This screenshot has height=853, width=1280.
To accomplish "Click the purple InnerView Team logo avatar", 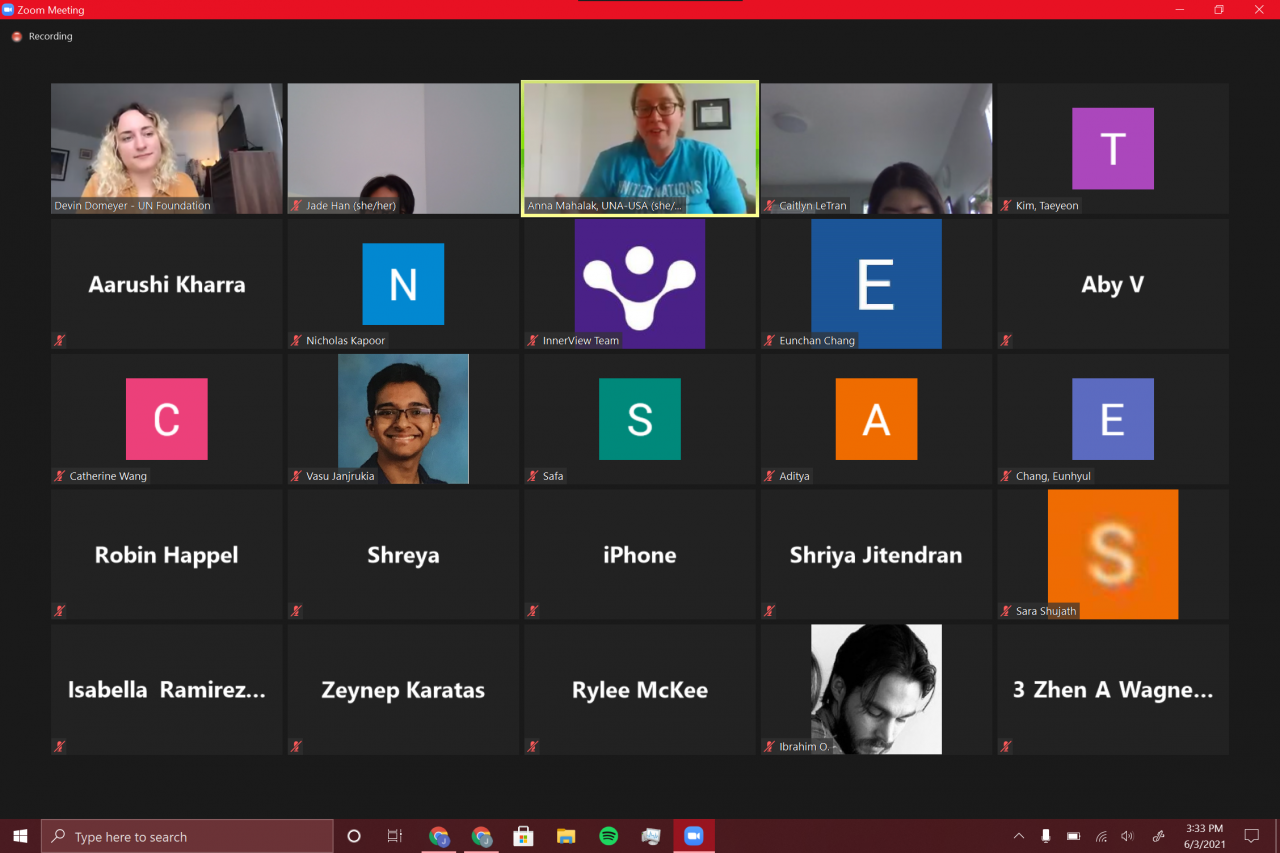I will tap(640, 284).
